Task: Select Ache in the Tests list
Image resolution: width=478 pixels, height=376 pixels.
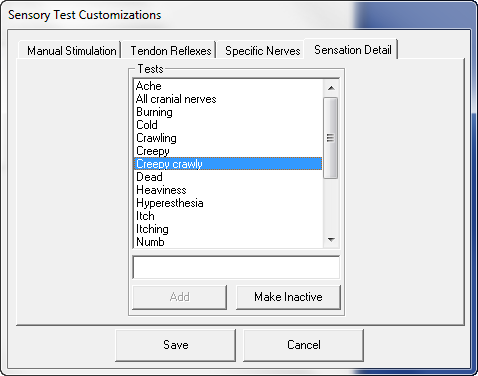Action: 228,86
